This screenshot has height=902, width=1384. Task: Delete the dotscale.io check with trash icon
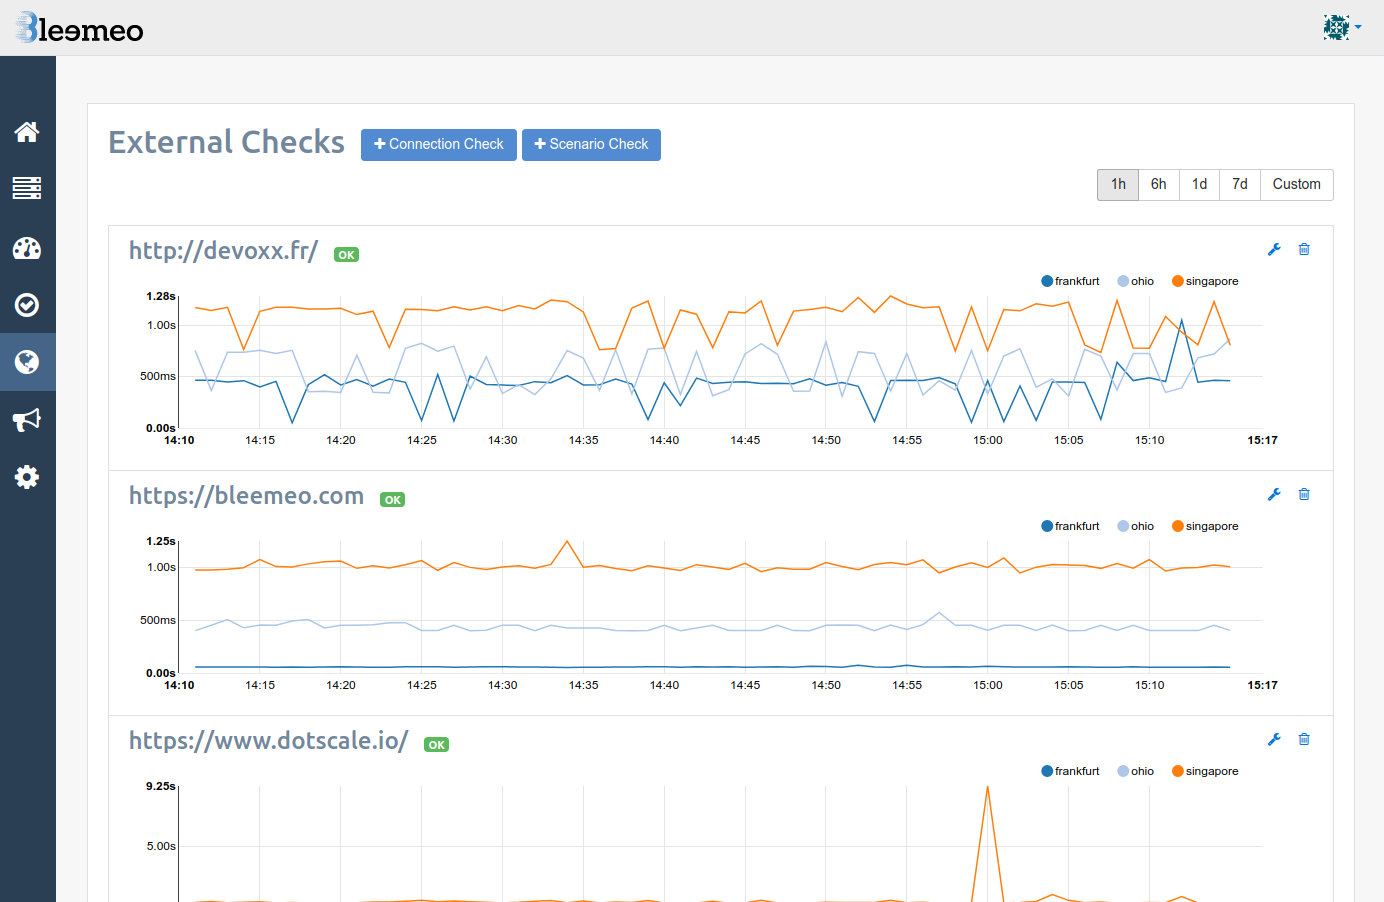click(1304, 740)
